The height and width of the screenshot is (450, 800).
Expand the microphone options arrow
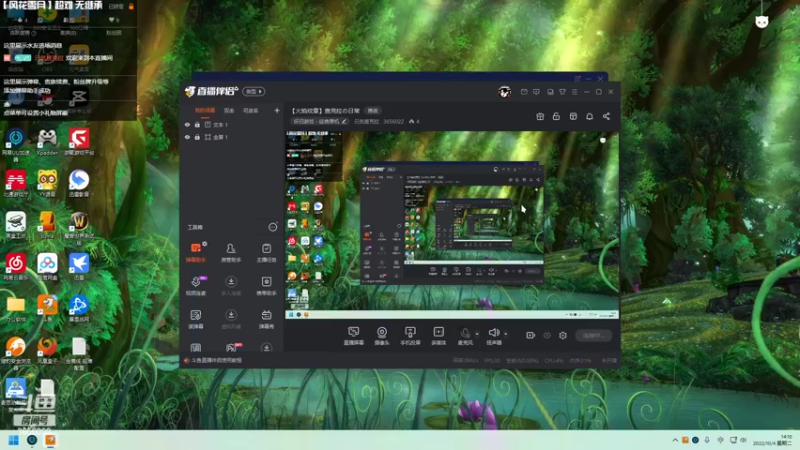click(x=477, y=334)
